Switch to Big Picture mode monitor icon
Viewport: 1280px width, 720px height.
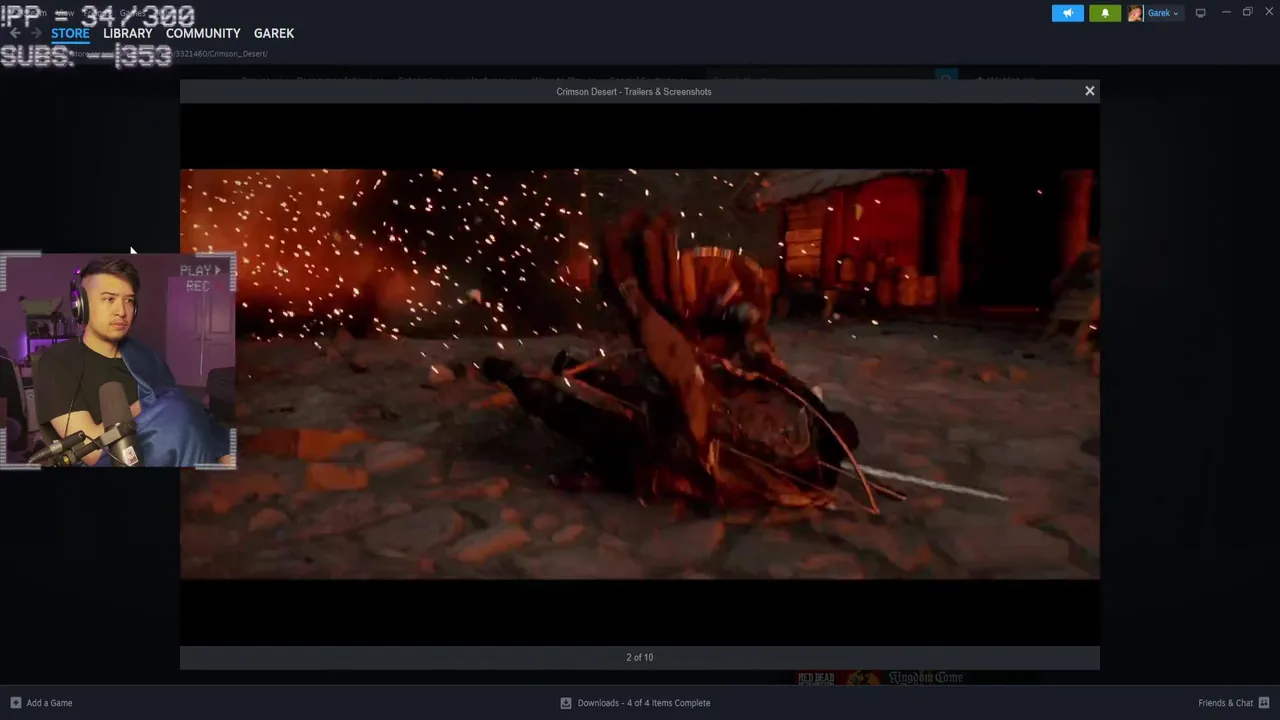[1200, 13]
